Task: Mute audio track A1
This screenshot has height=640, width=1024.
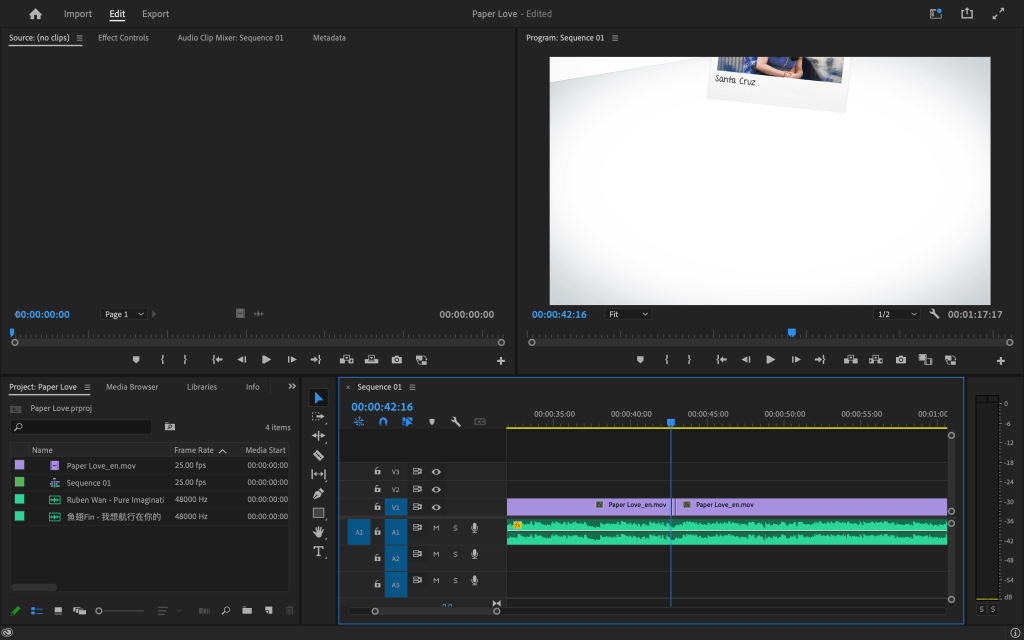Action: tap(436, 528)
